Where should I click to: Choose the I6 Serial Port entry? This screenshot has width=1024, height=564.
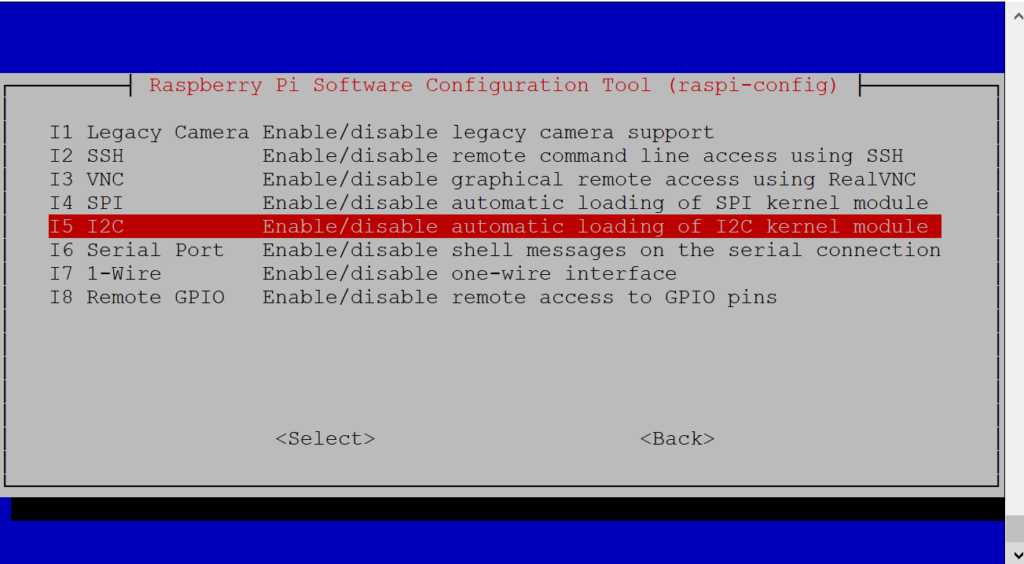[x=495, y=250]
